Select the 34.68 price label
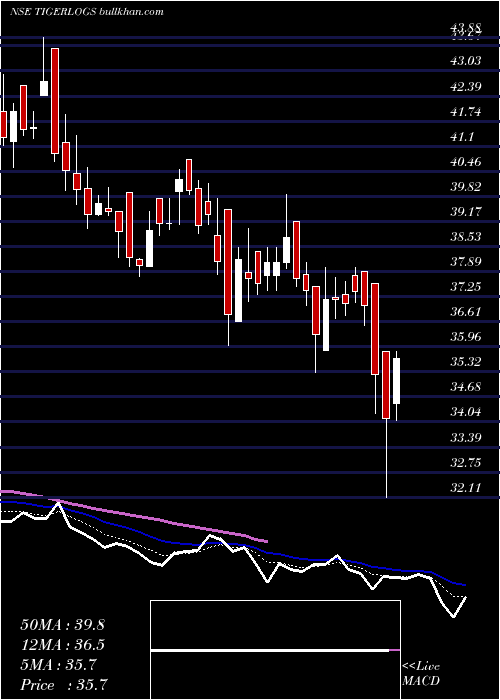This screenshot has width=500, height=700. tap(466, 387)
